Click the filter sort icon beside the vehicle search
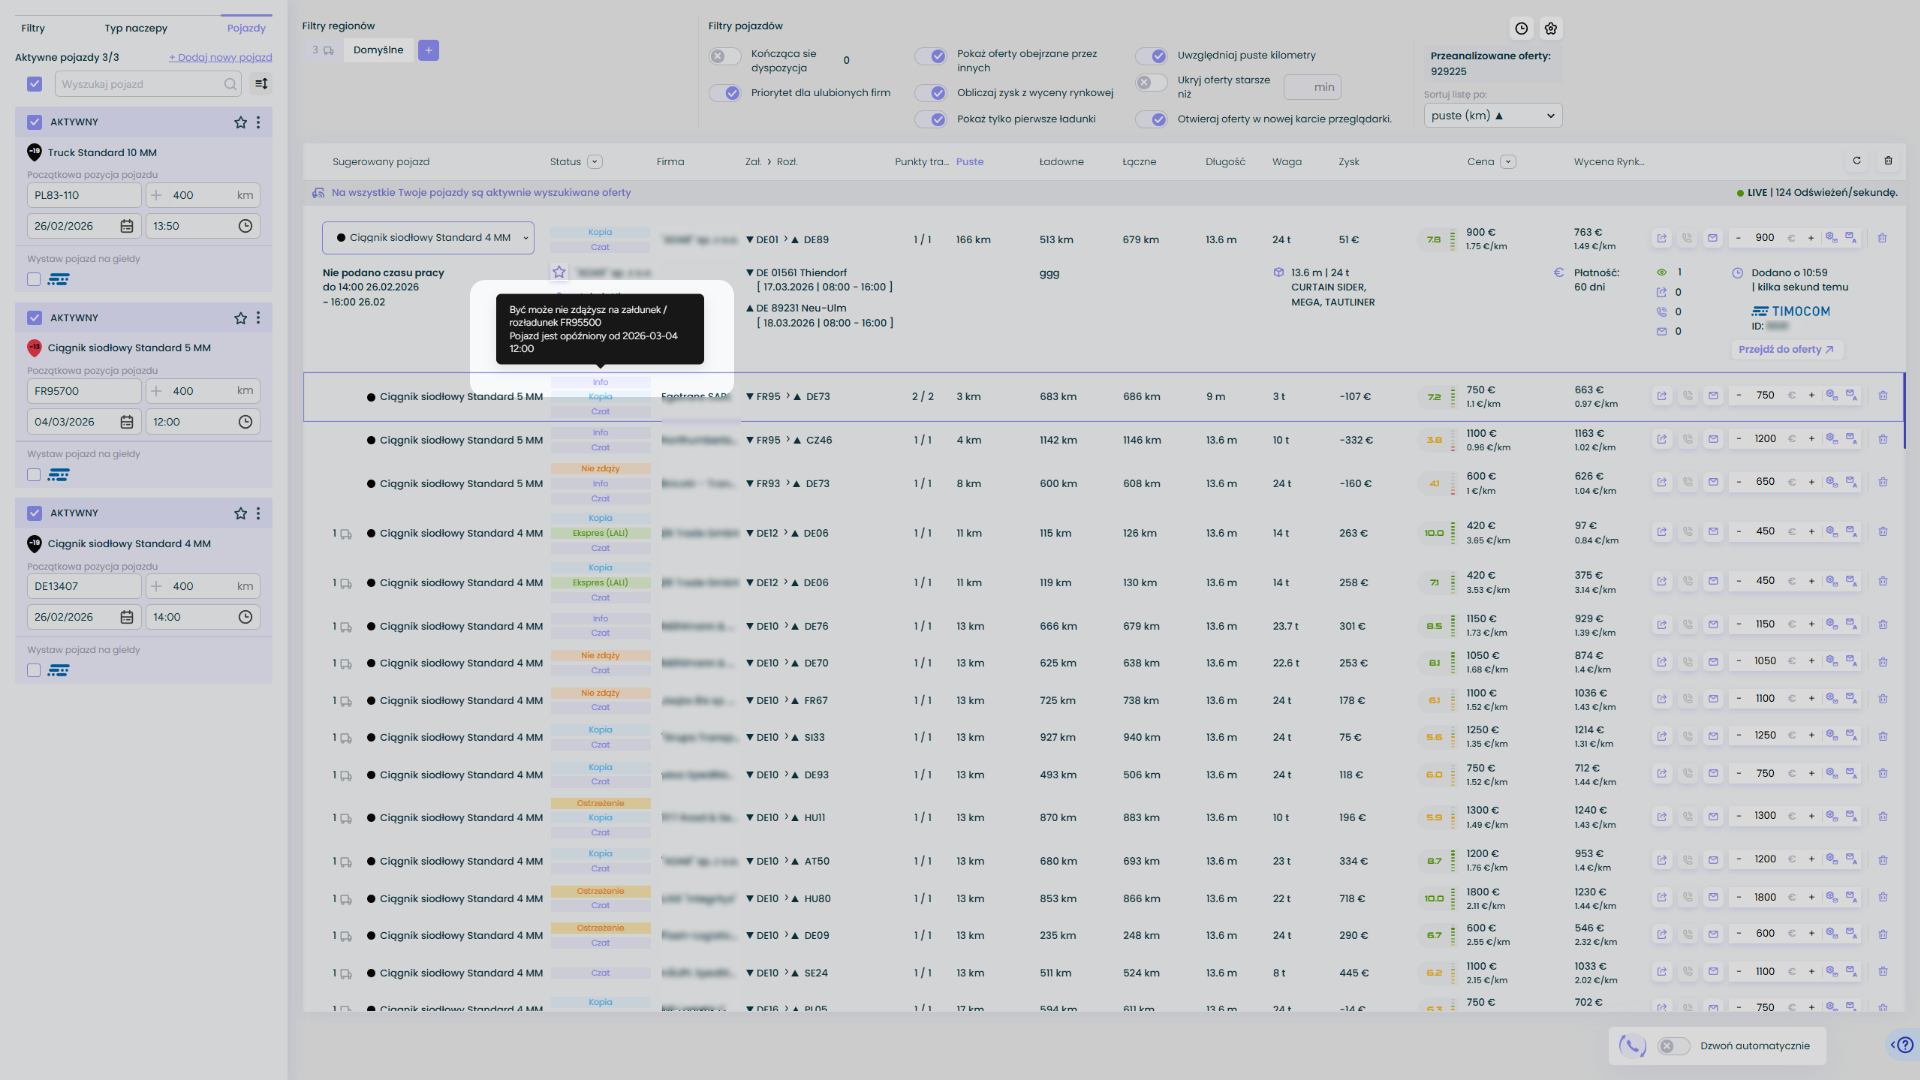The image size is (1920, 1080). pyautogui.click(x=261, y=84)
